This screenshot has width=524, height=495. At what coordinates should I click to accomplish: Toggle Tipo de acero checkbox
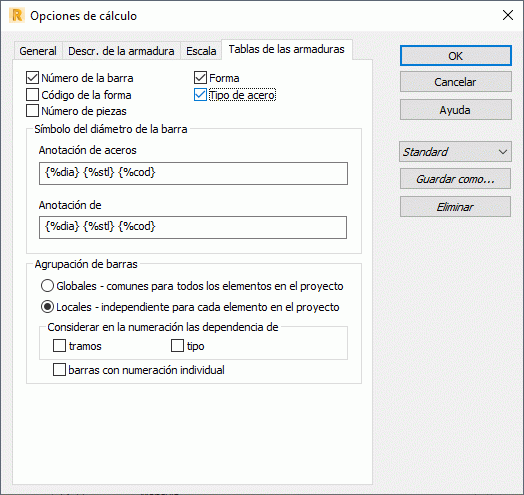(x=200, y=95)
